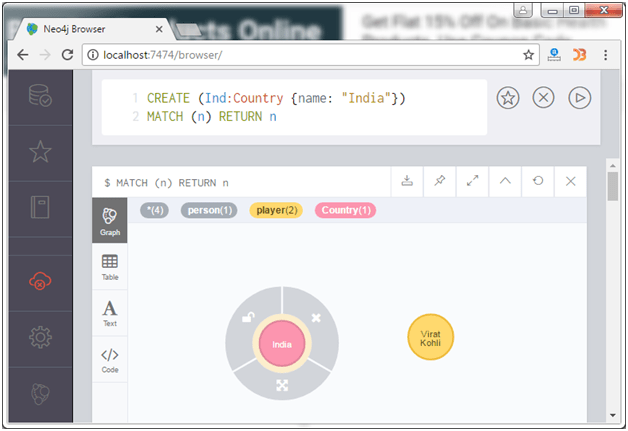Switch to Text view tab

click(x=110, y=313)
